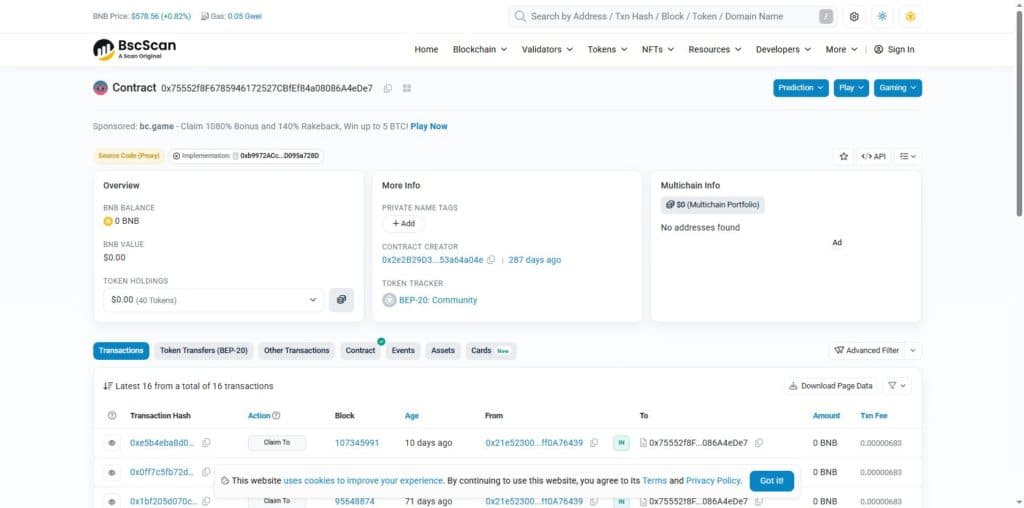
Task: Click Sign In
Action: [894, 50]
